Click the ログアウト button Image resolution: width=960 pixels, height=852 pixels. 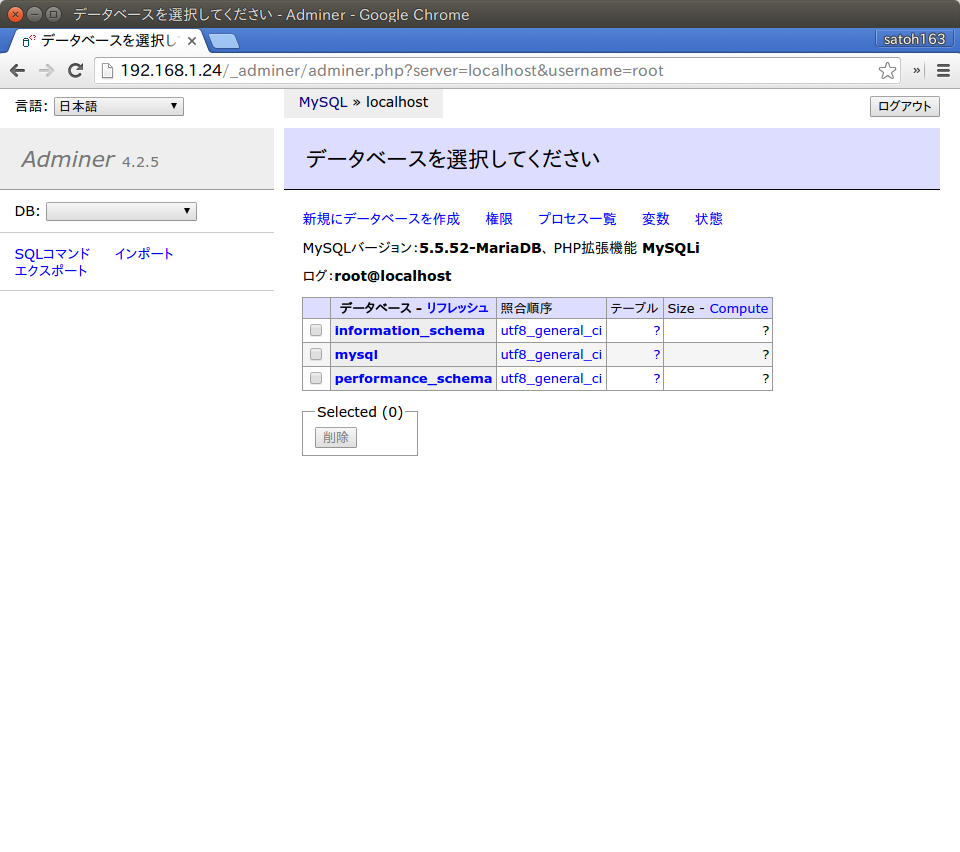pos(904,106)
